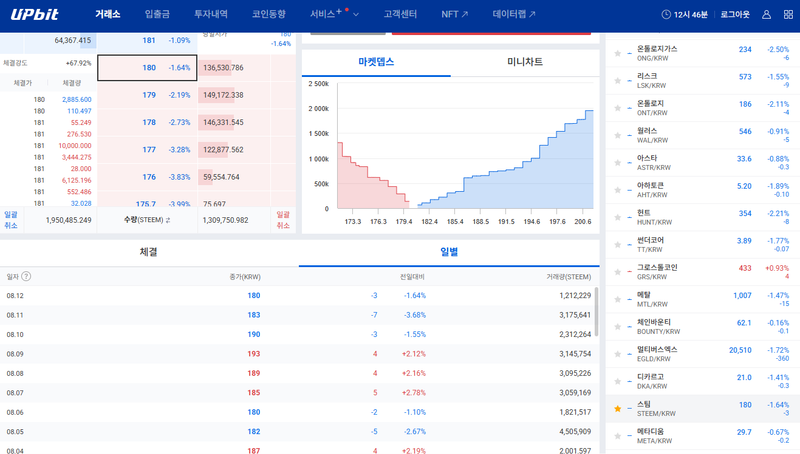Toggle favorite star for 메탈
The image size is (800, 454).
(x=617, y=299)
